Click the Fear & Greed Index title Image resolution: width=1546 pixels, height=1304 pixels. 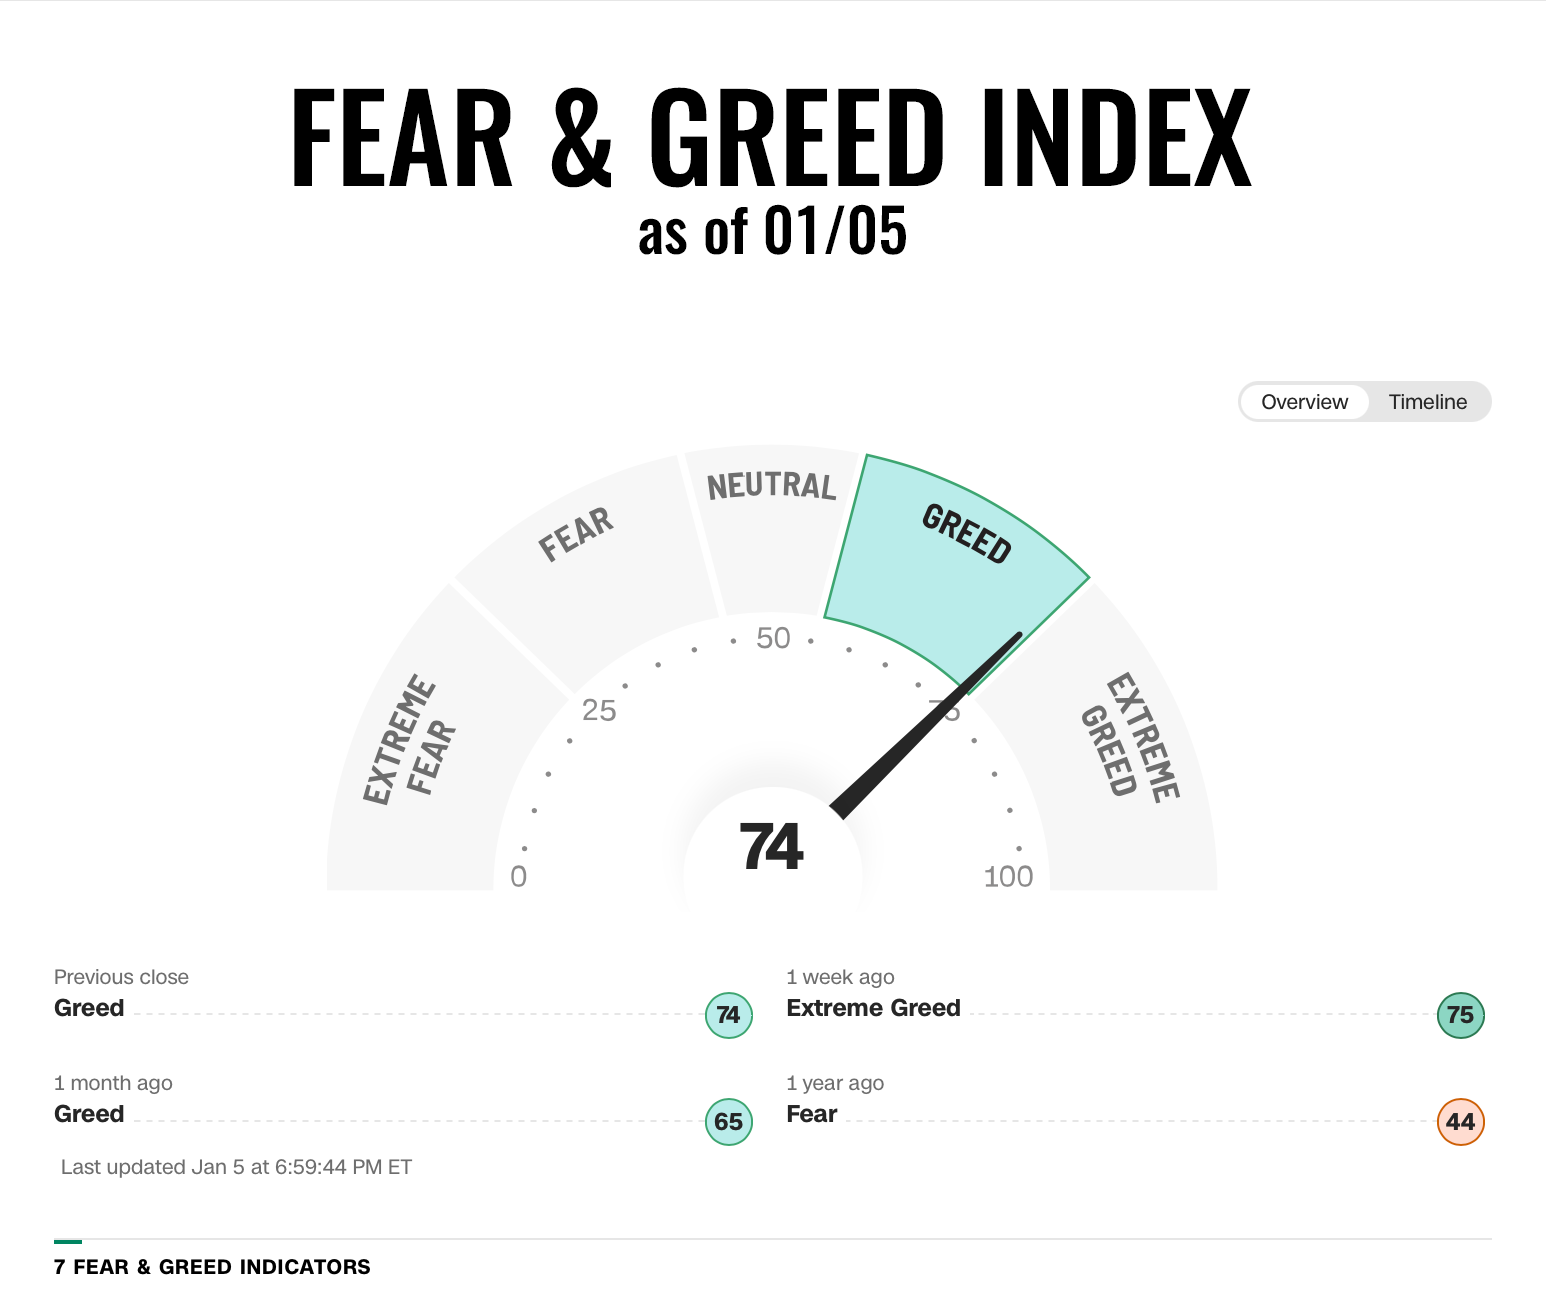coord(771,138)
